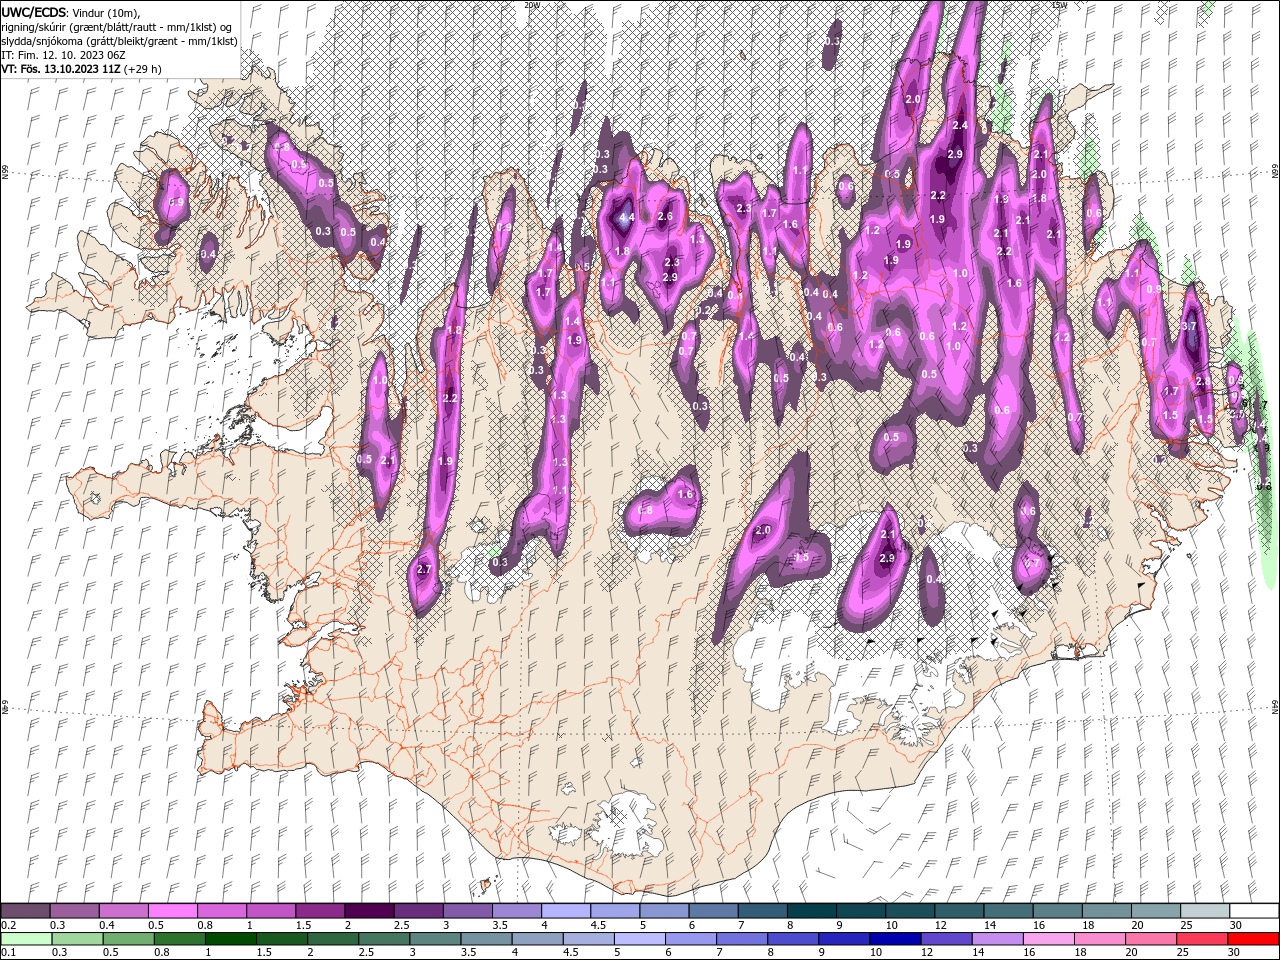Pick the snow legend swatch between 0.2 and 0.3
This screenshot has width=1280, height=960.
pyautogui.click(x=25, y=910)
